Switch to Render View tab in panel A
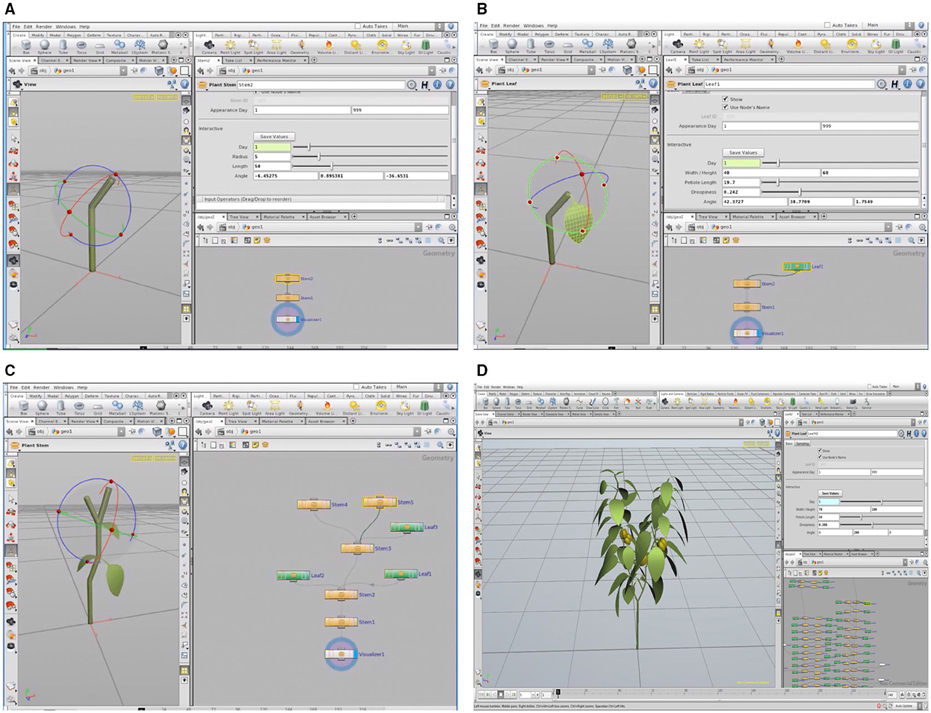The image size is (931, 713). pos(86,60)
